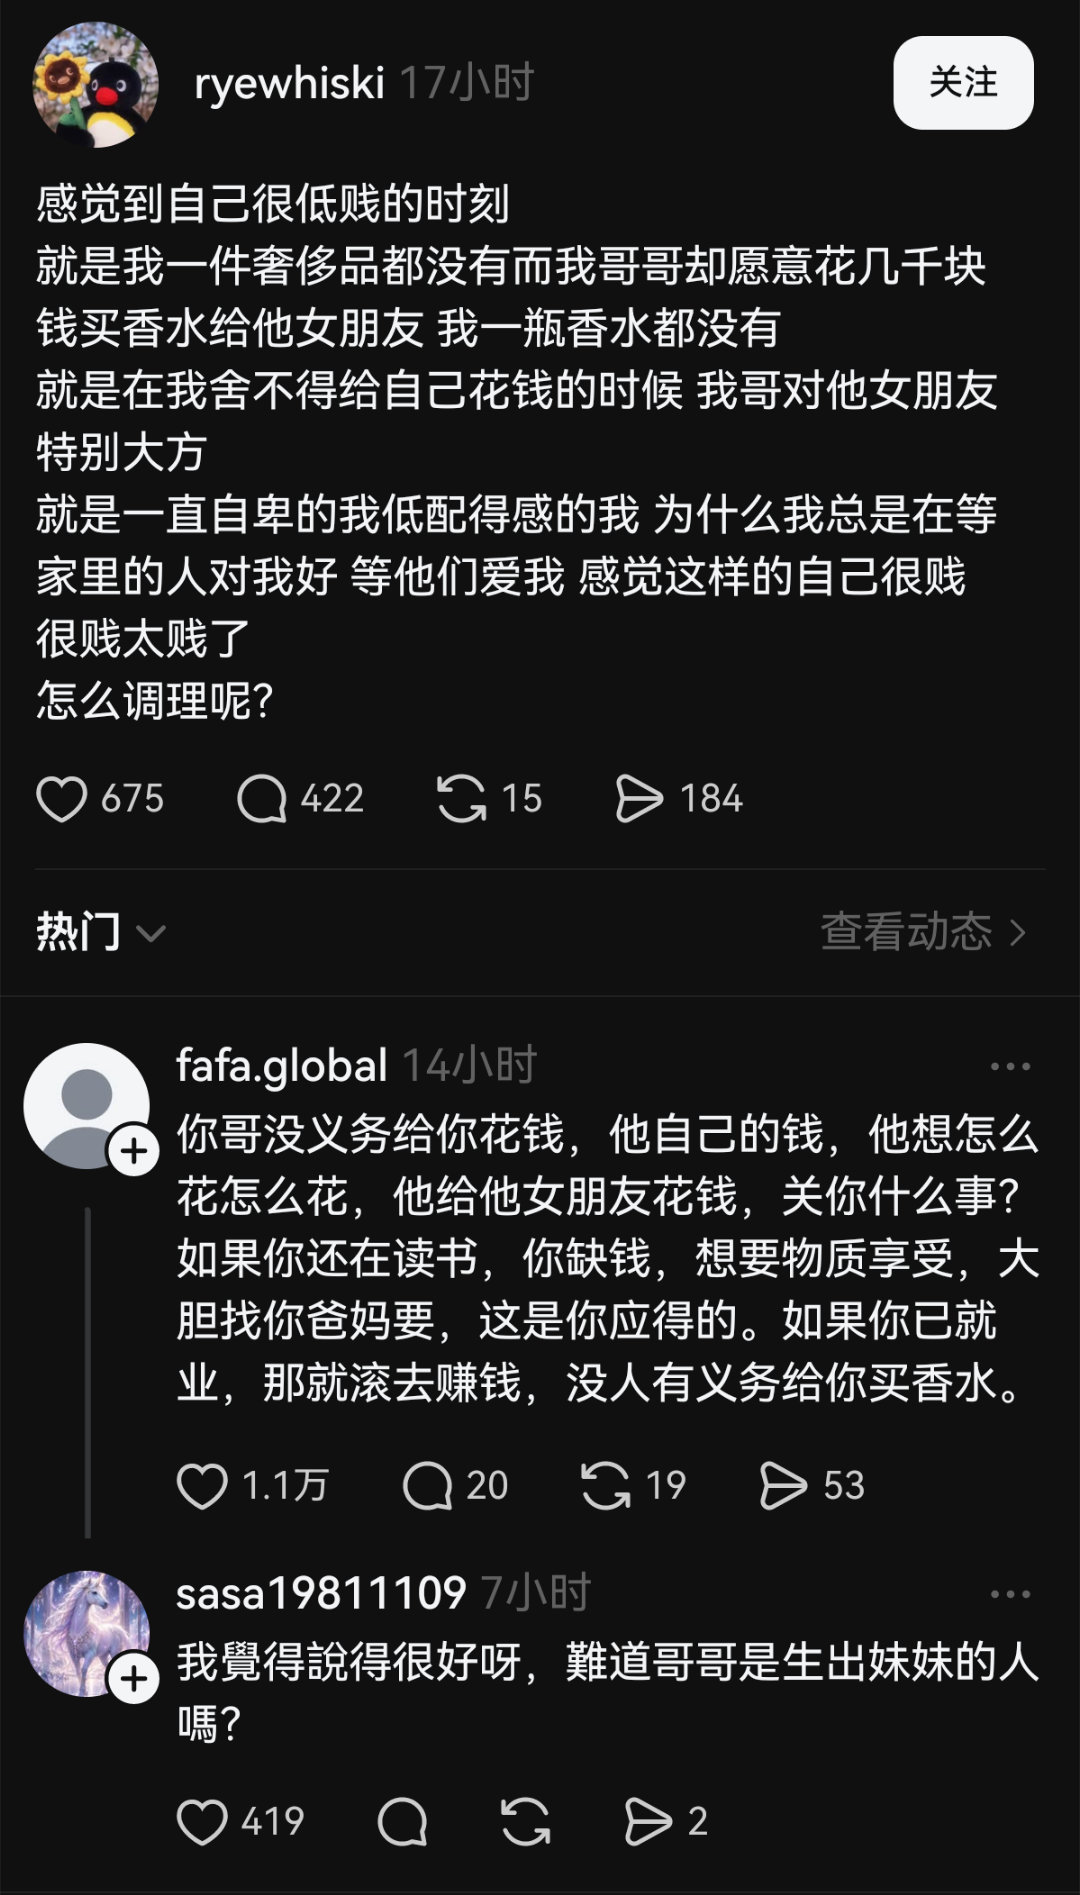Reply to sasa19811109's comment
Viewport: 1080px width, 1895px height.
(x=403, y=1821)
